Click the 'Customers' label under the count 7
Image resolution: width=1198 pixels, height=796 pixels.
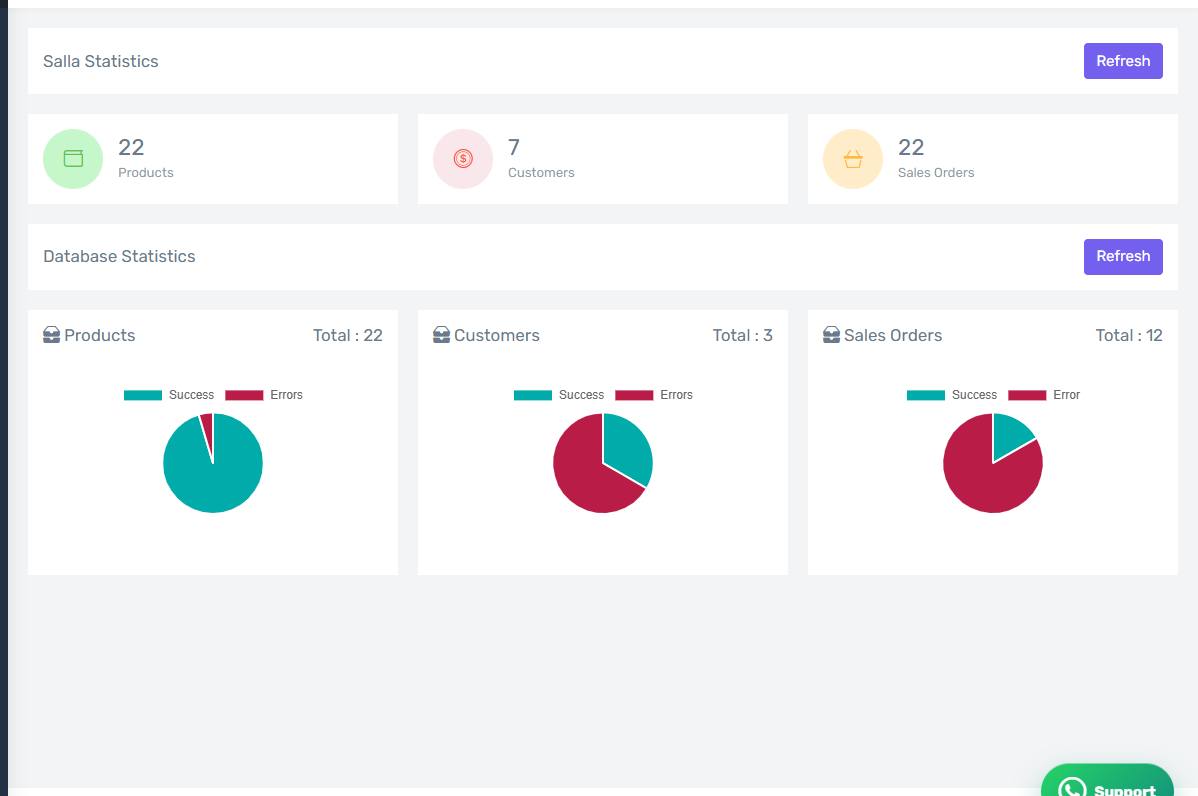pos(541,173)
